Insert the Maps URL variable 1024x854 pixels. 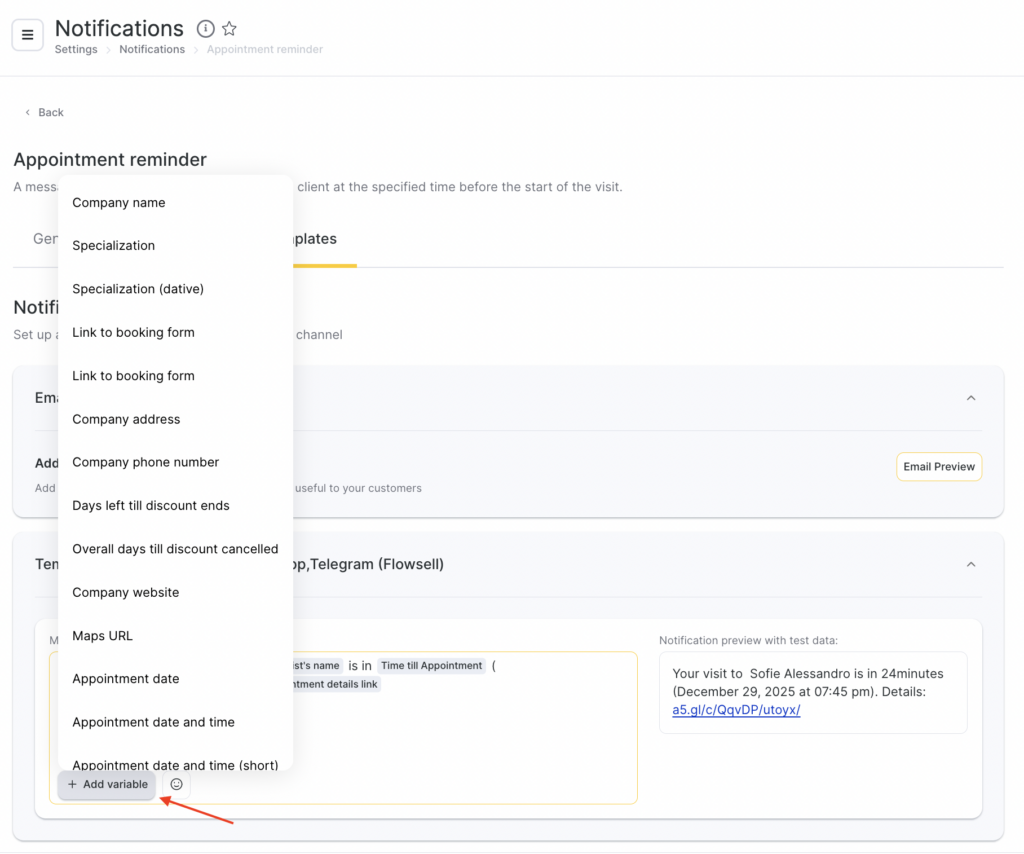click(102, 636)
